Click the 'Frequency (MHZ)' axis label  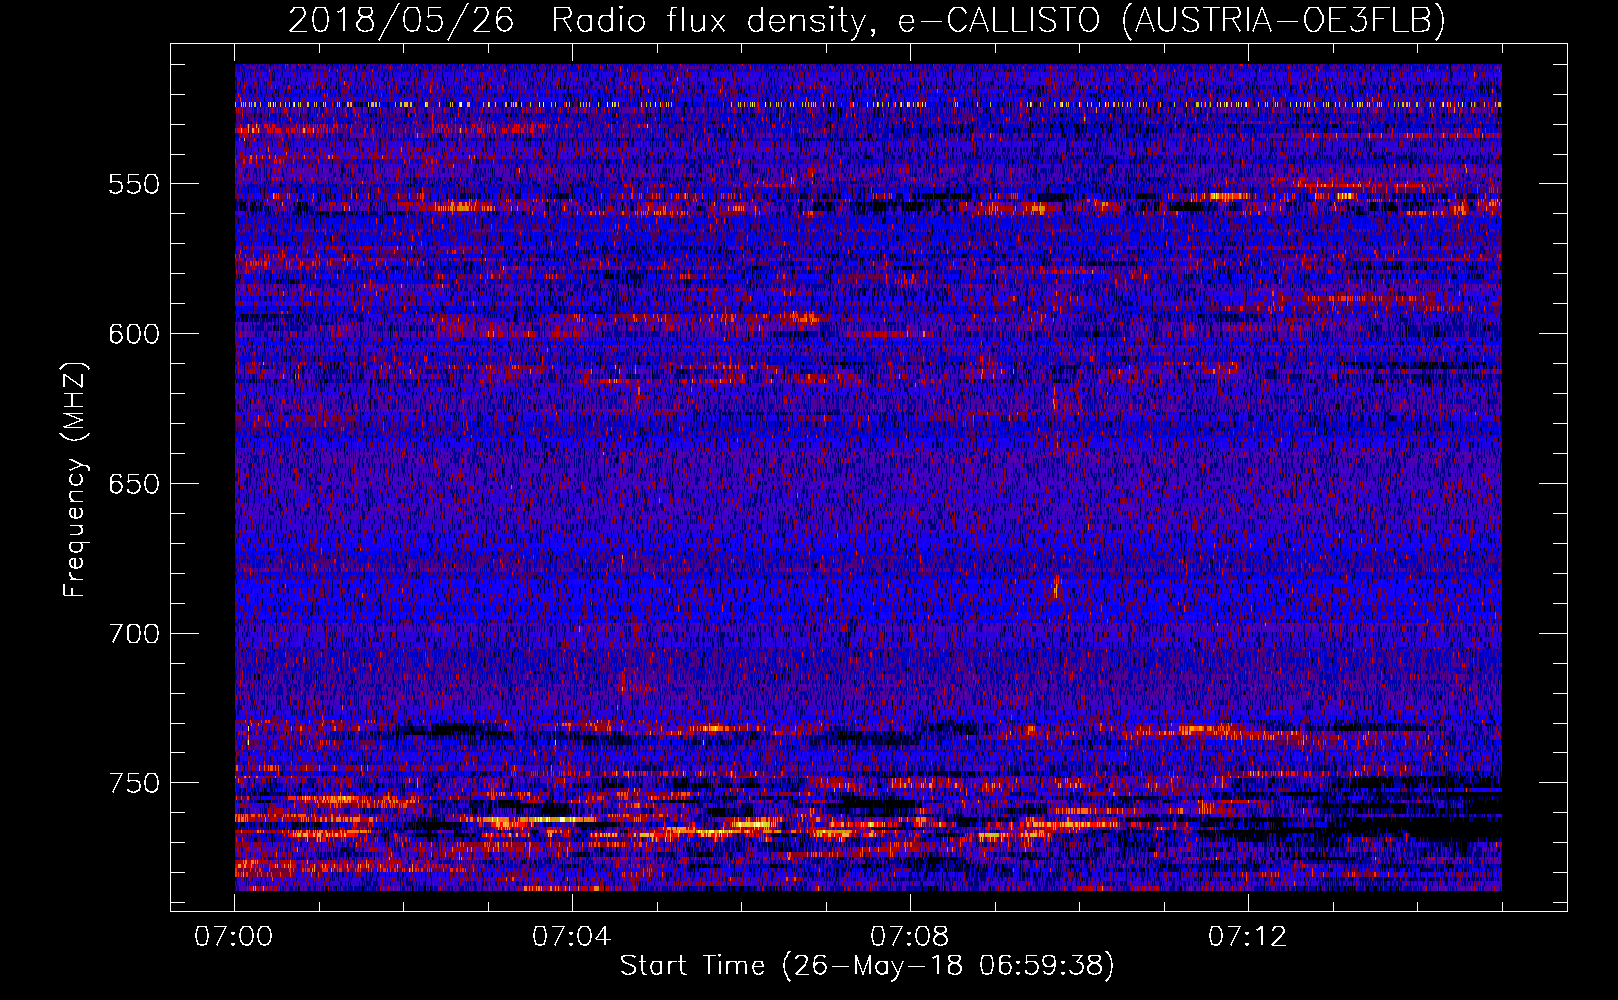75,480
